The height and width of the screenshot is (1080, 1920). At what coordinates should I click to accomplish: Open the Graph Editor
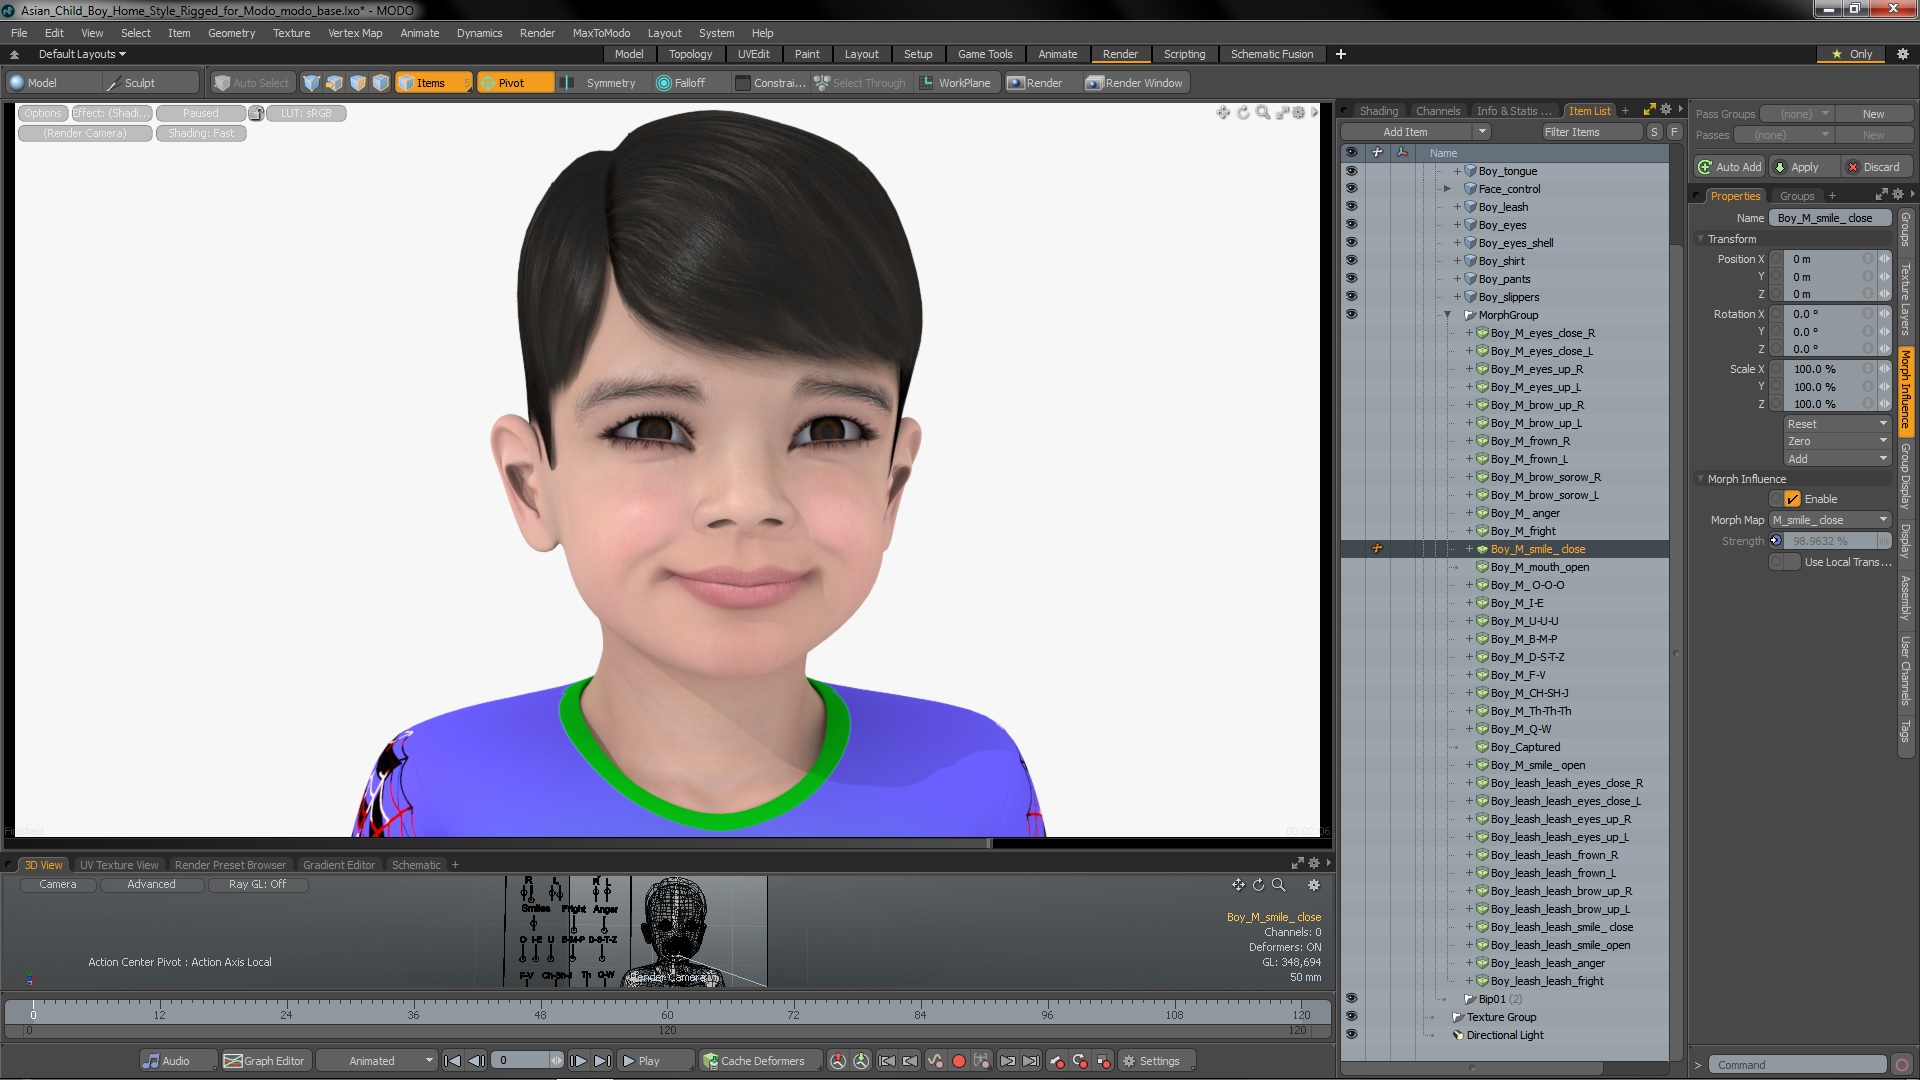[x=265, y=1061]
